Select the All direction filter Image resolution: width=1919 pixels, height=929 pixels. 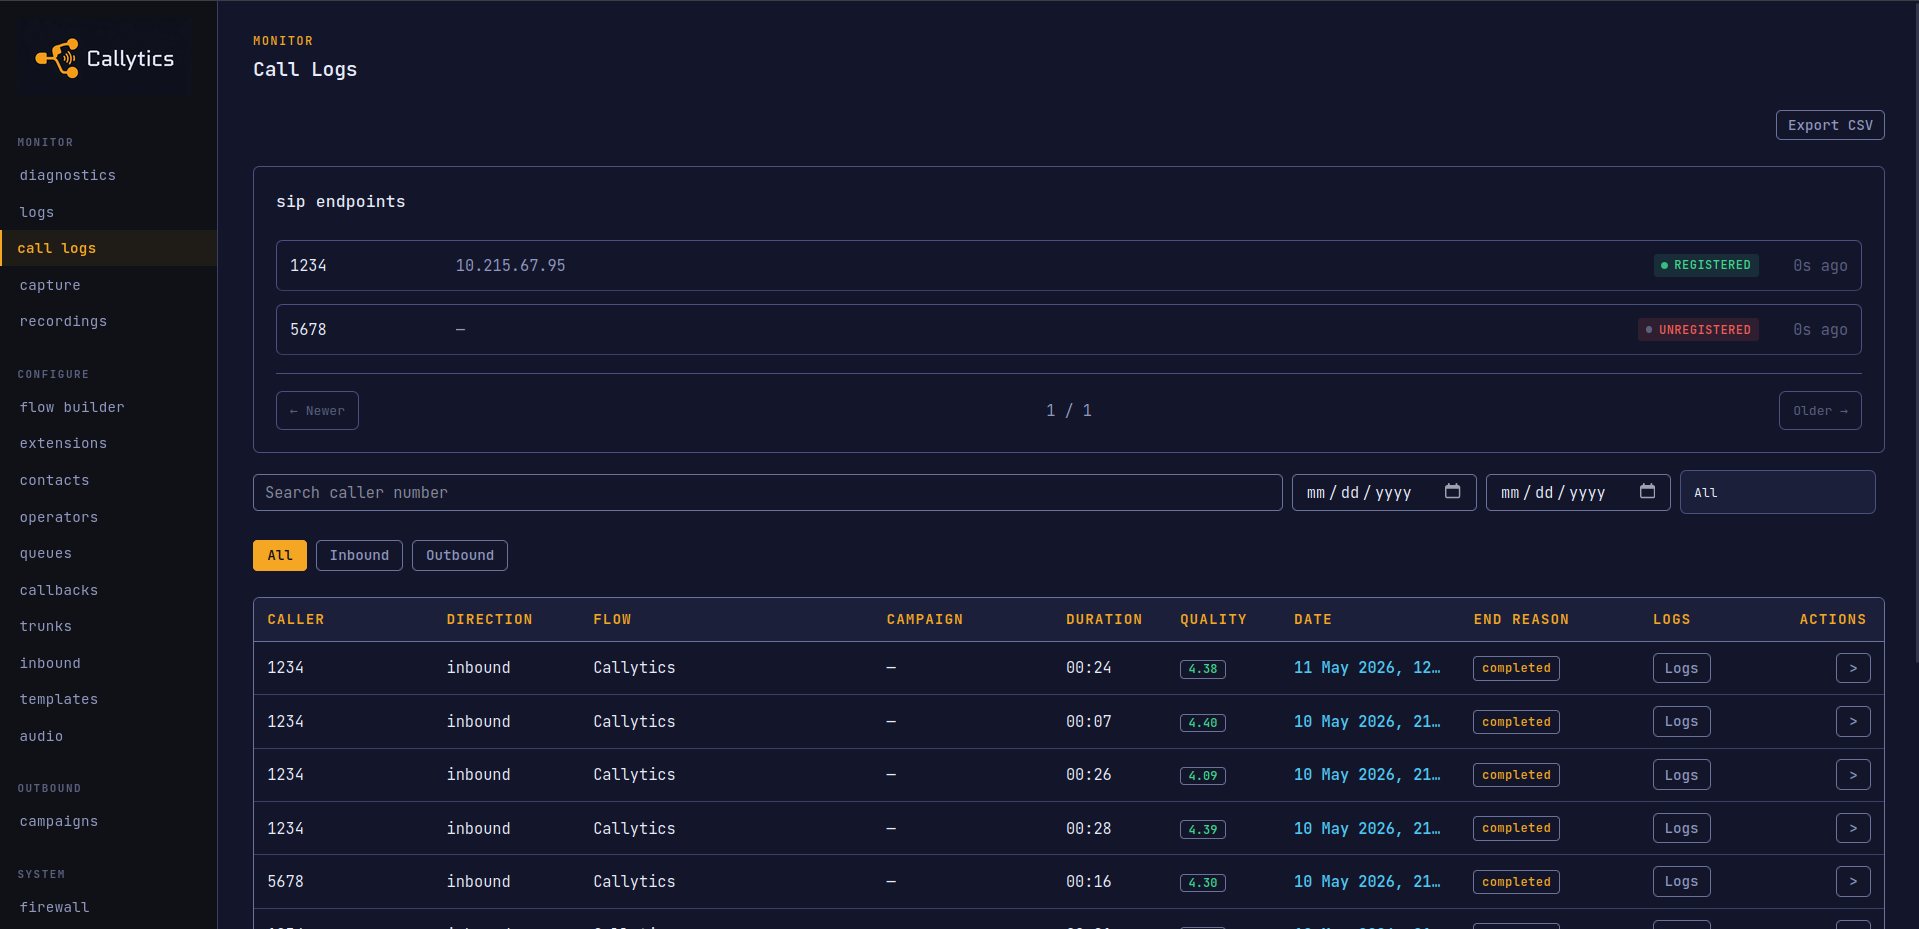280,555
